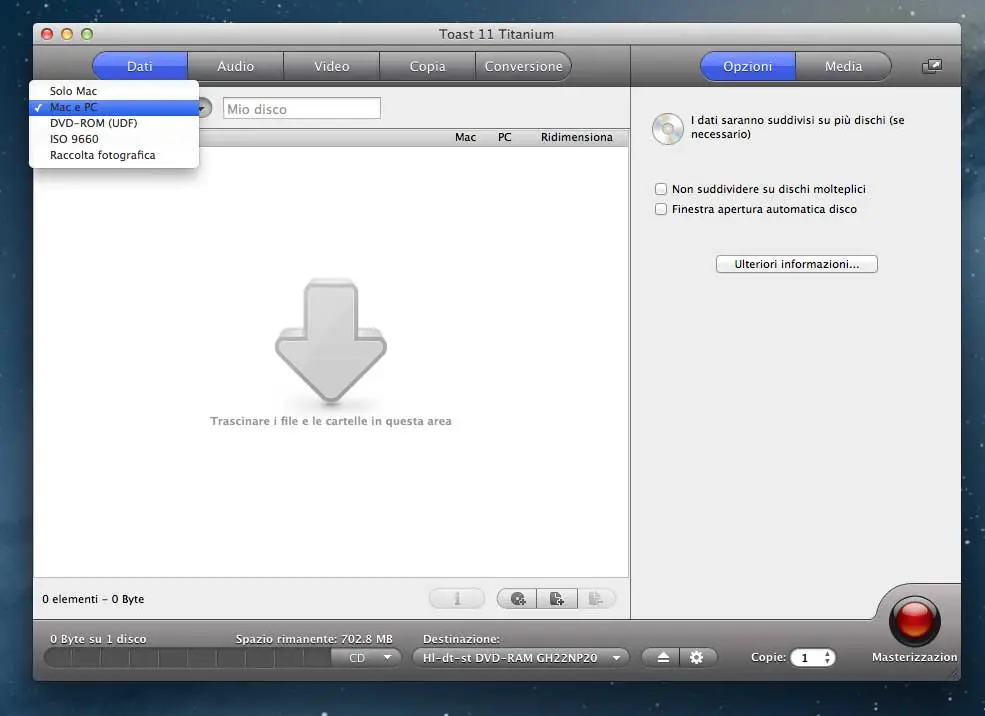
Task: Check Finestra apertura automatica disco
Action: tap(661, 209)
